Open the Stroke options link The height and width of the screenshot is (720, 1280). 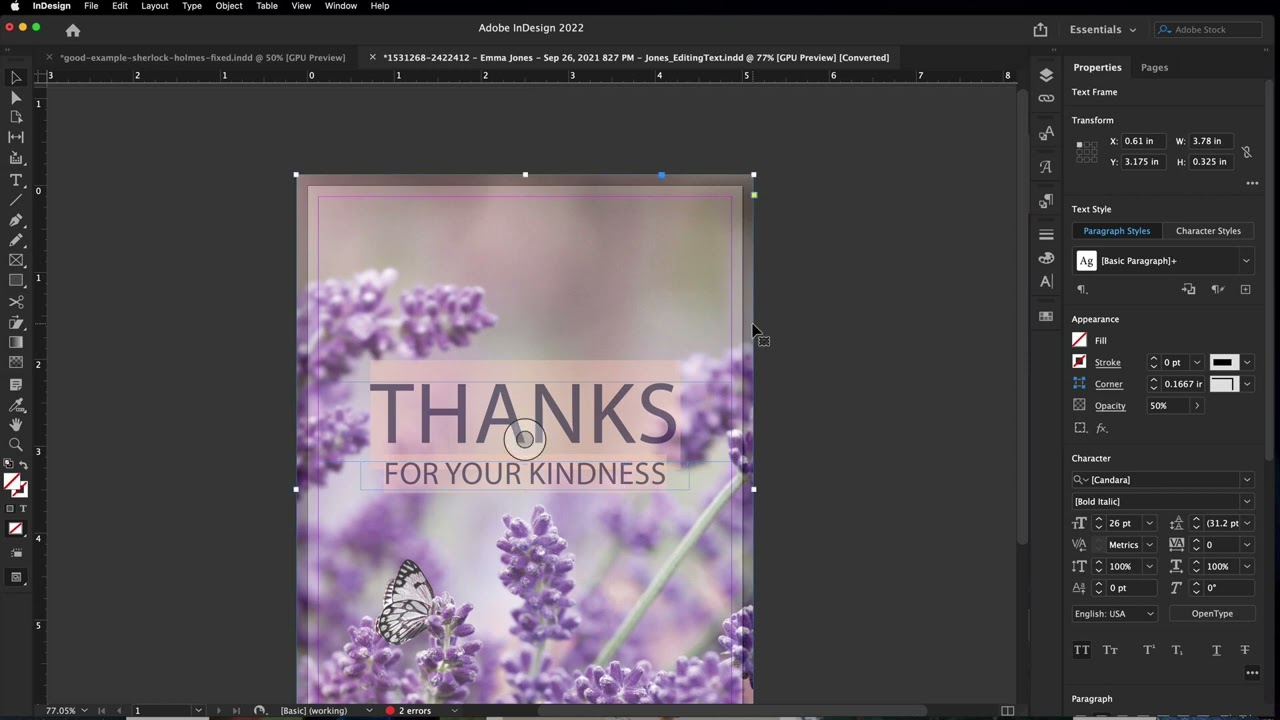(x=1107, y=363)
